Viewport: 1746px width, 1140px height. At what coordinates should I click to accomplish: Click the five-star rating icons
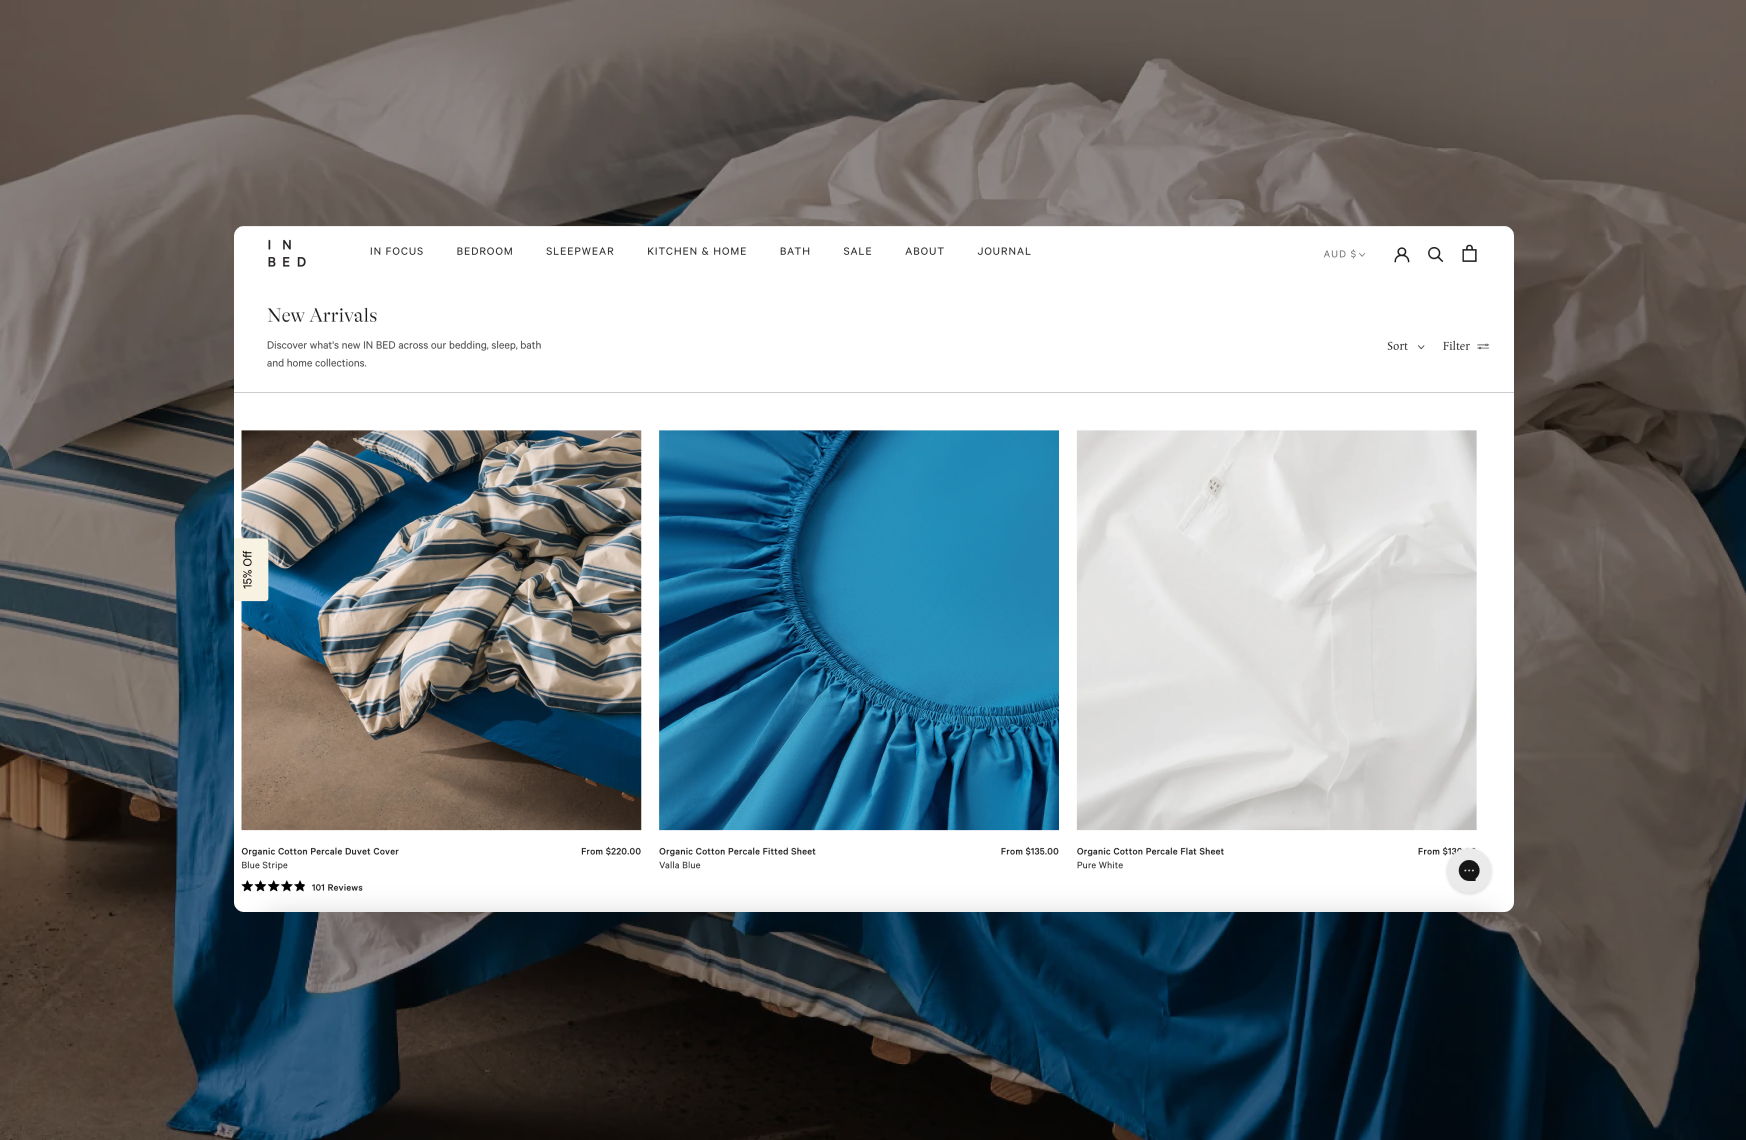tap(273, 887)
